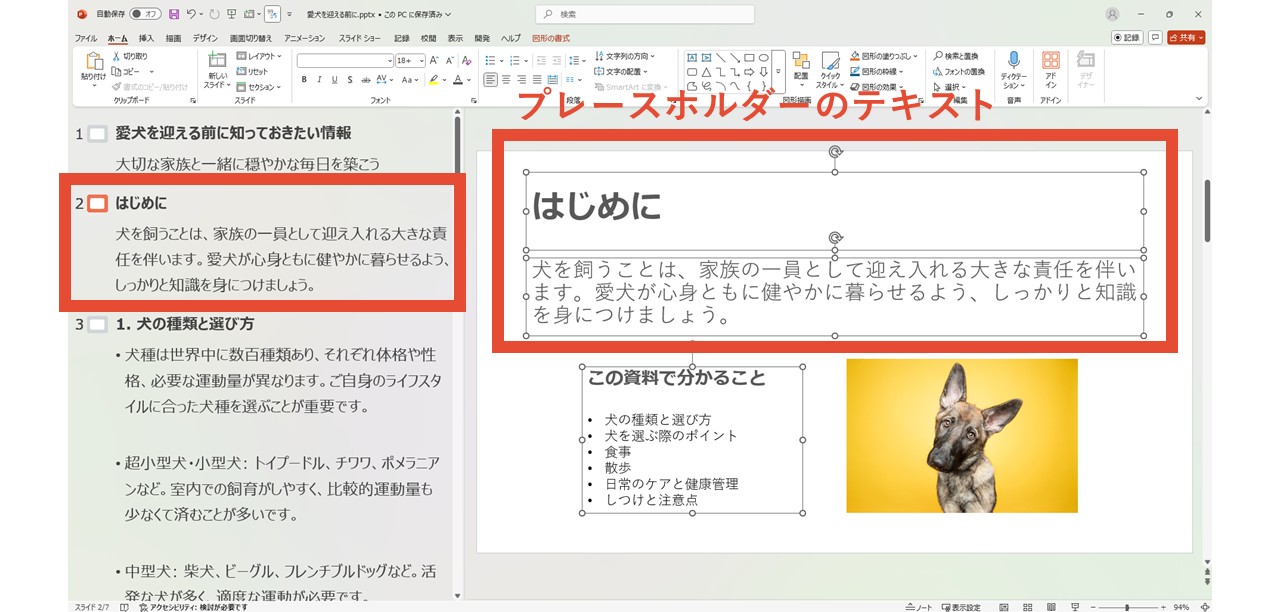Justify the paragraph text
This screenshot has width=1280, height=612.
click(538, 79)
